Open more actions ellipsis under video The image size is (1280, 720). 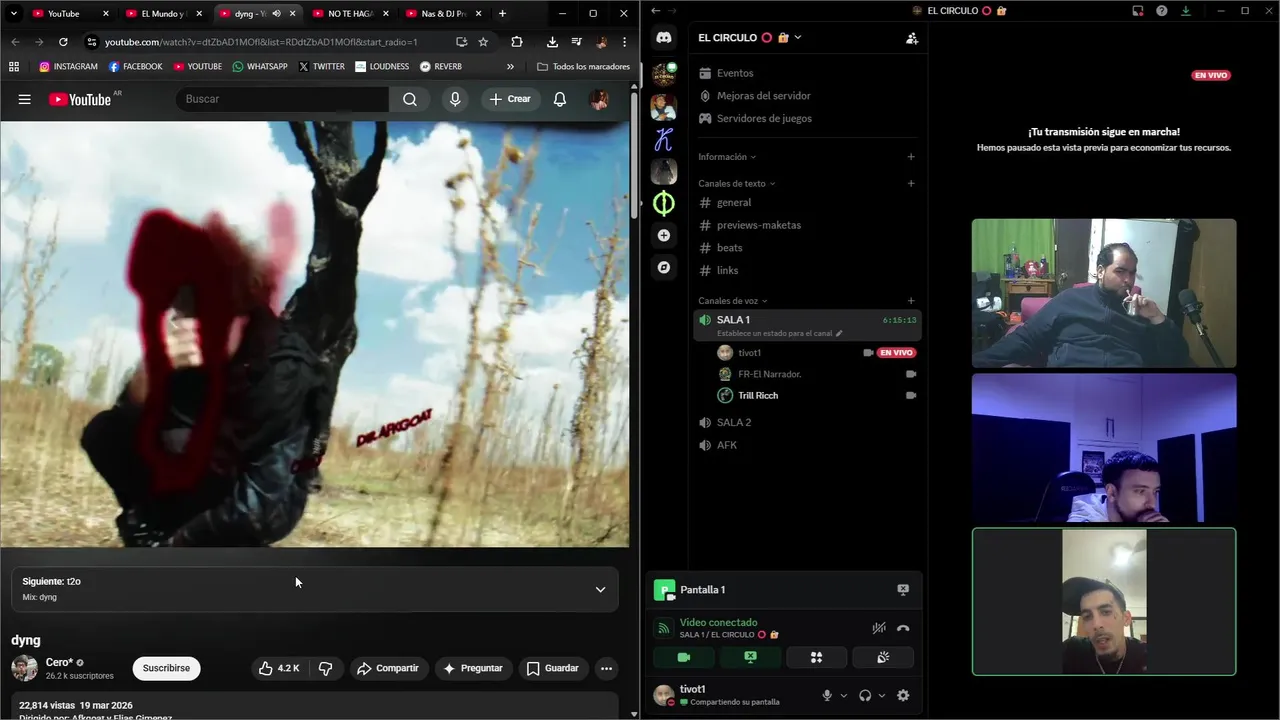606,668
